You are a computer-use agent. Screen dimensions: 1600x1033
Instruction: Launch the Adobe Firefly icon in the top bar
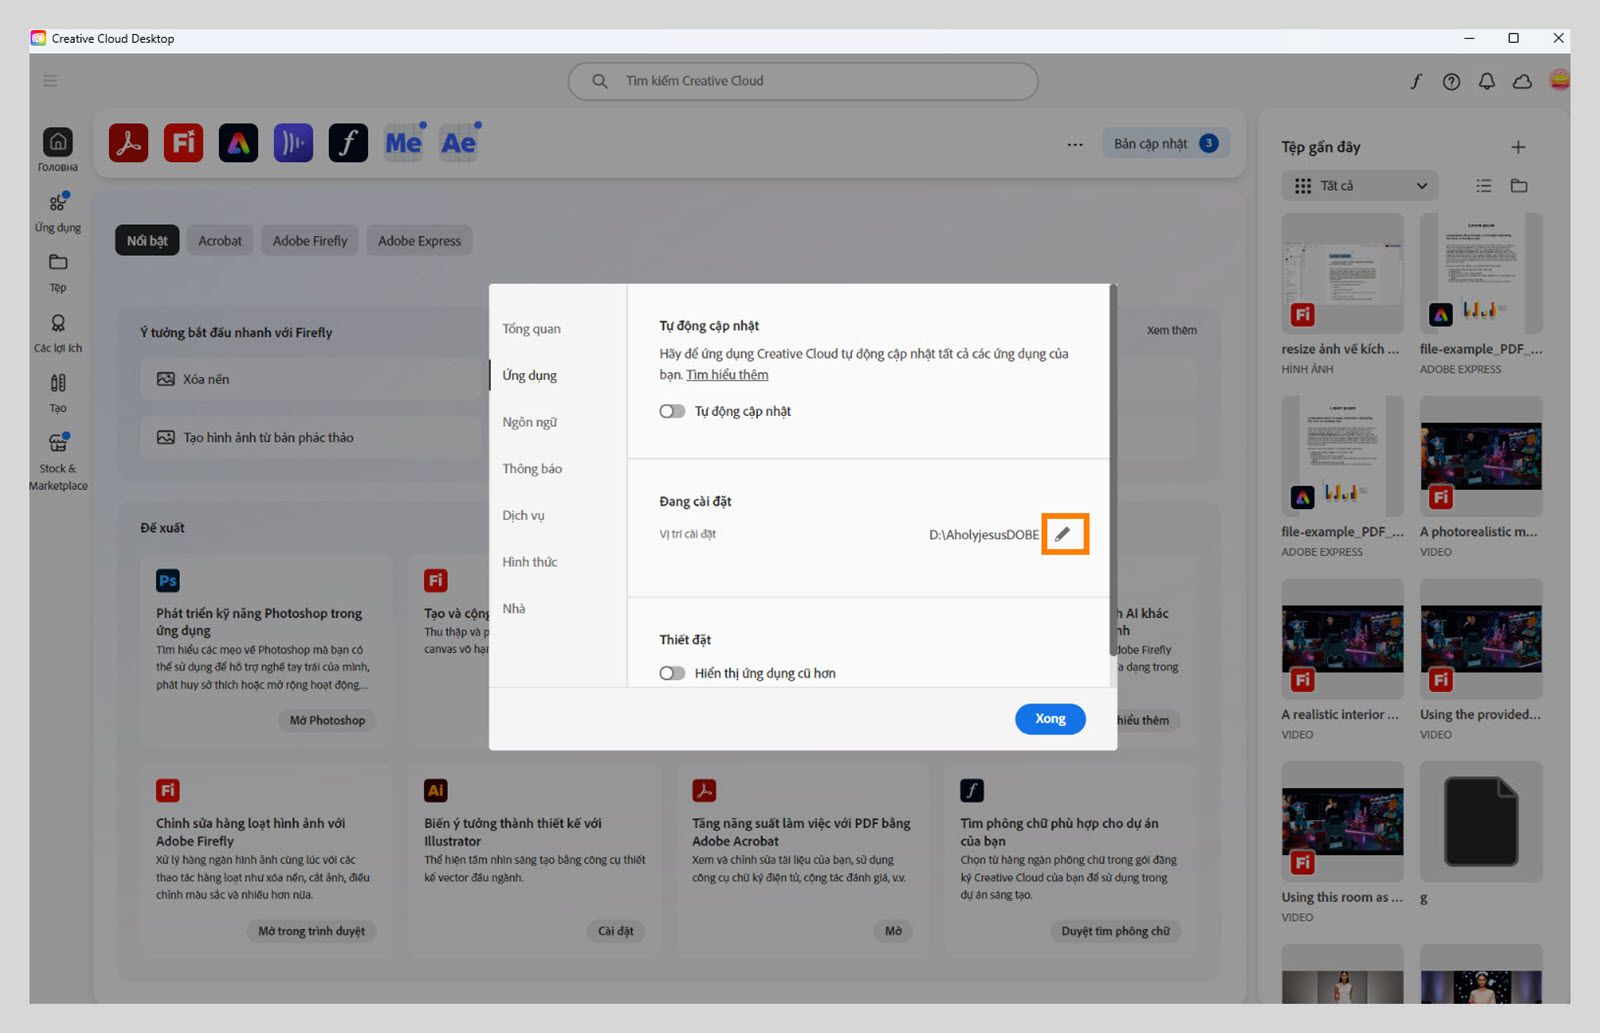[183, 143]
